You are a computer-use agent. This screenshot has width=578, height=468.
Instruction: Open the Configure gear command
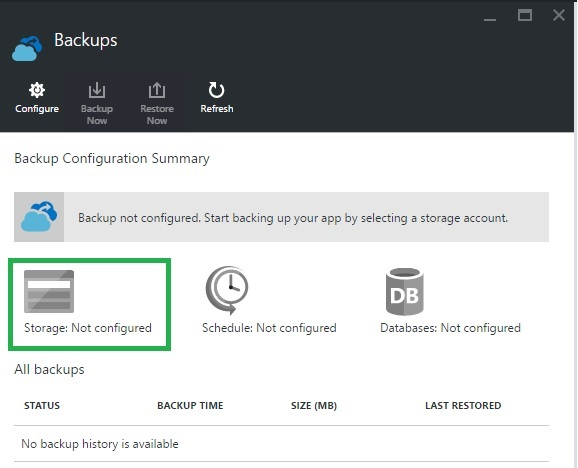[x=37, y=98]
